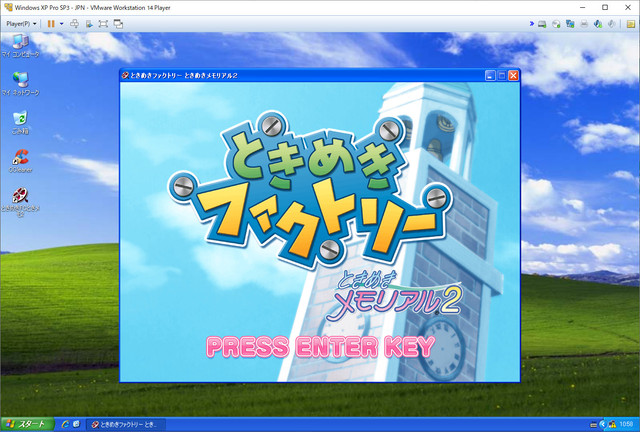This screenshot has width=640, height=432.
Task: Click the system tray clock 10:58
Action: click(626, 424)
